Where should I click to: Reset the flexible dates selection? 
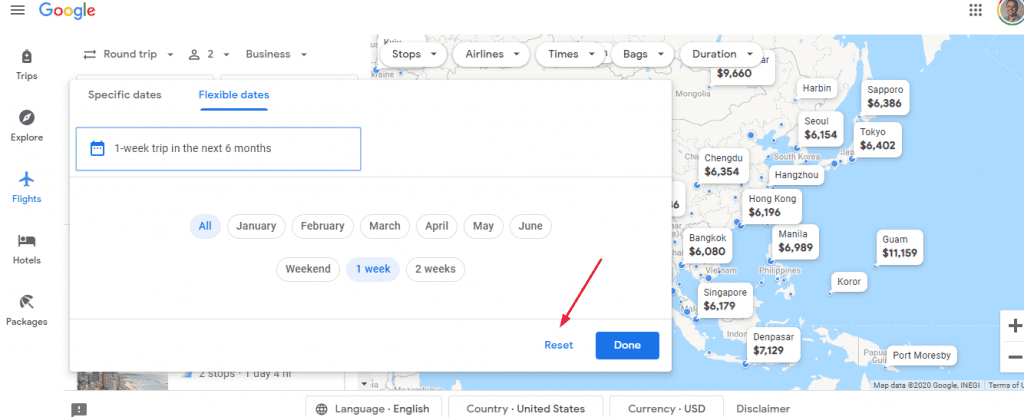[558, 345]
